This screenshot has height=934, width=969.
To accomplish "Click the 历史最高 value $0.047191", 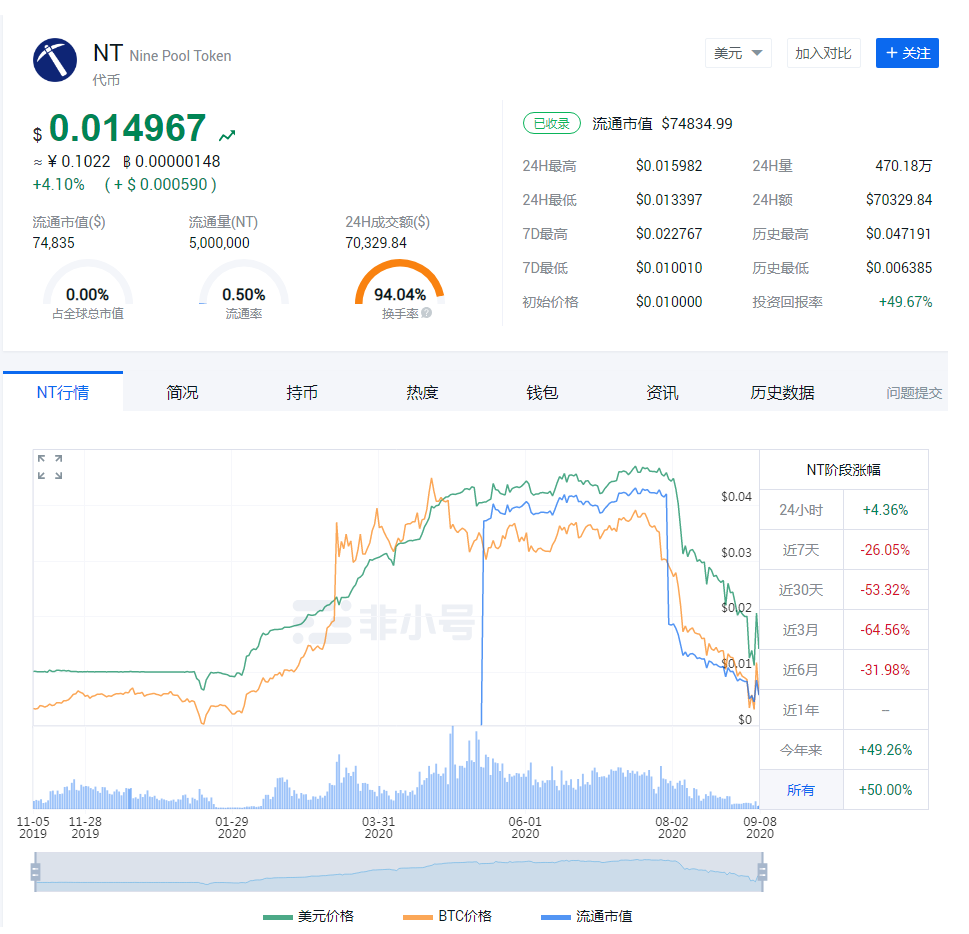I will pos(899,234).
